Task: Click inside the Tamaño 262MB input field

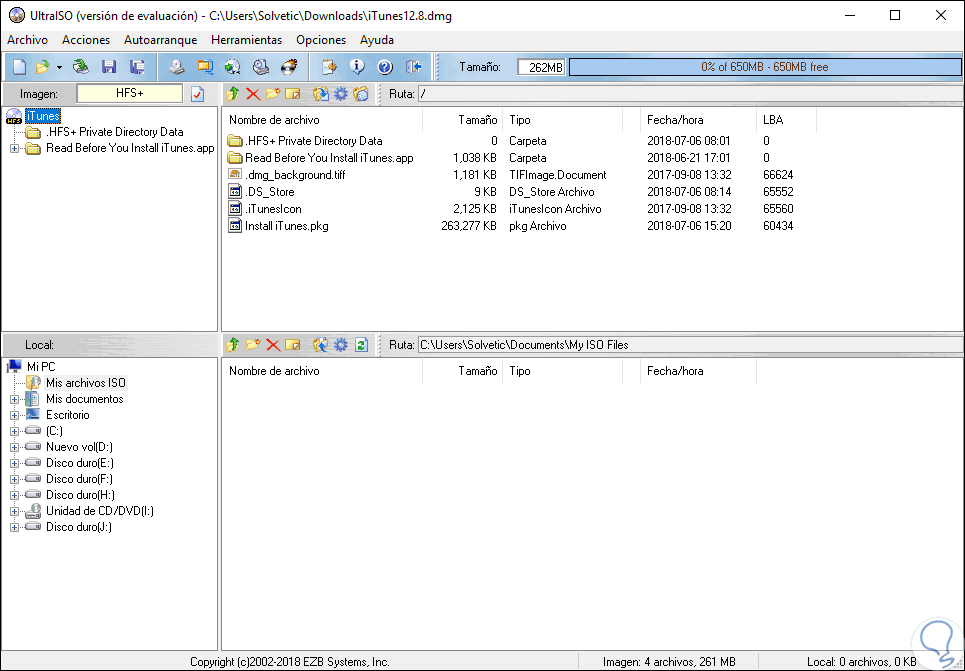Action: [x=543, y=66]
